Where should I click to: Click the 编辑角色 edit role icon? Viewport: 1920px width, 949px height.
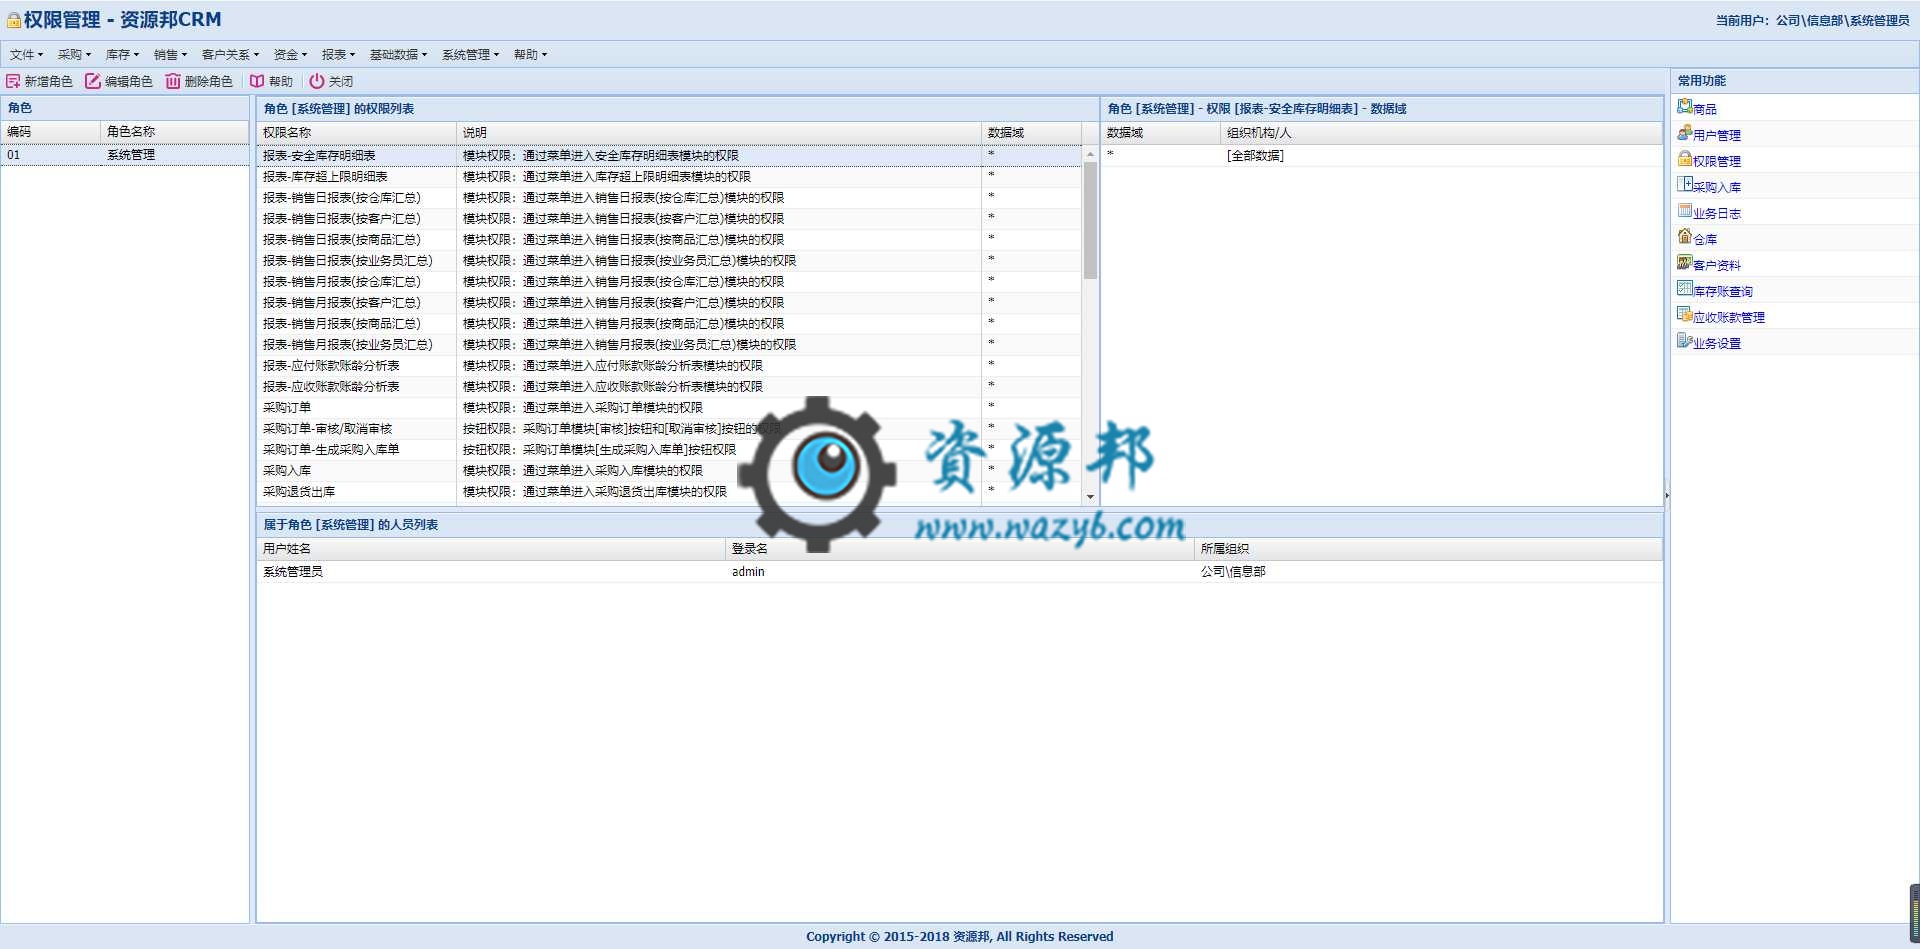(93, 81)
